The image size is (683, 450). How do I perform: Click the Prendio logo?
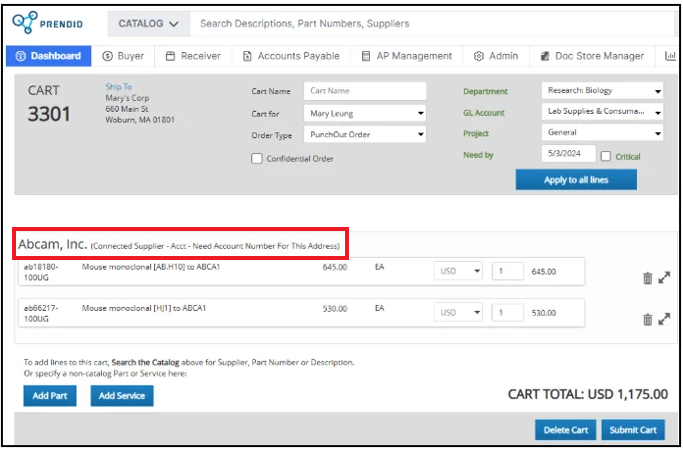click(x=47, y=23)
